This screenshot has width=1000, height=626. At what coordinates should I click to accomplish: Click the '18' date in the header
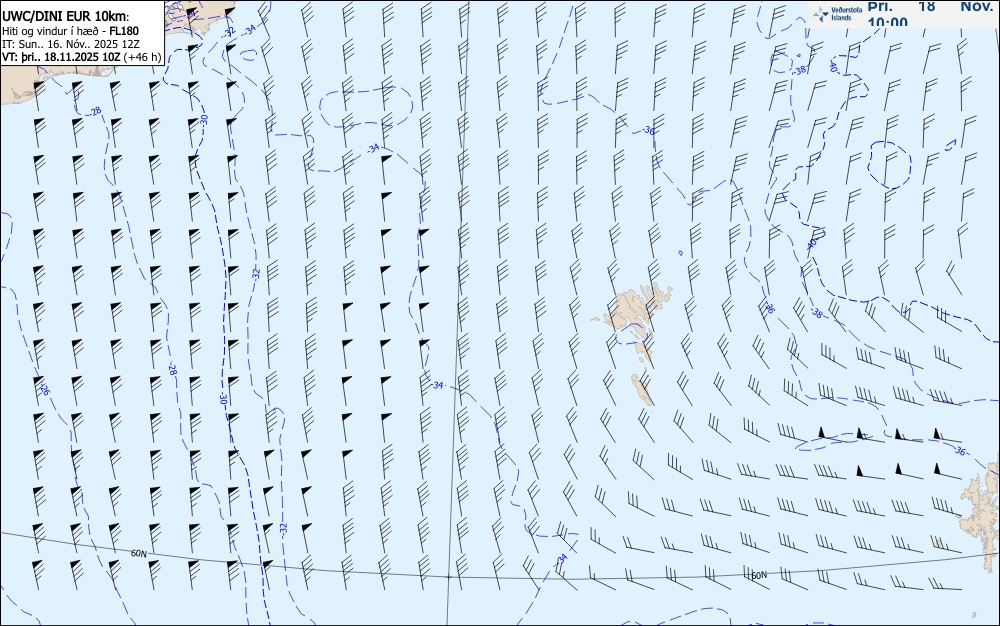[x=927, y=6]
